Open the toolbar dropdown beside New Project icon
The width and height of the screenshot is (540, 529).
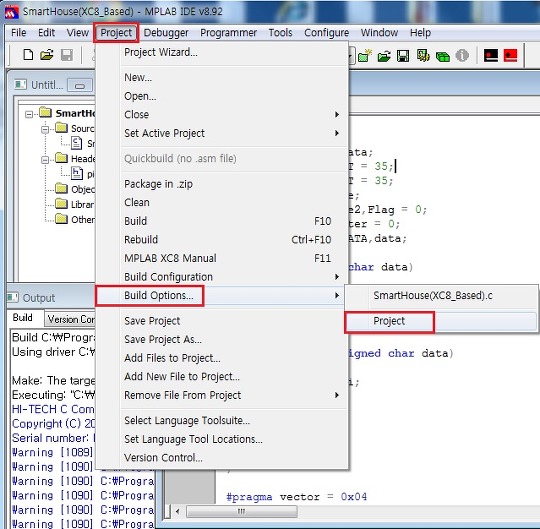click(351, 56)
